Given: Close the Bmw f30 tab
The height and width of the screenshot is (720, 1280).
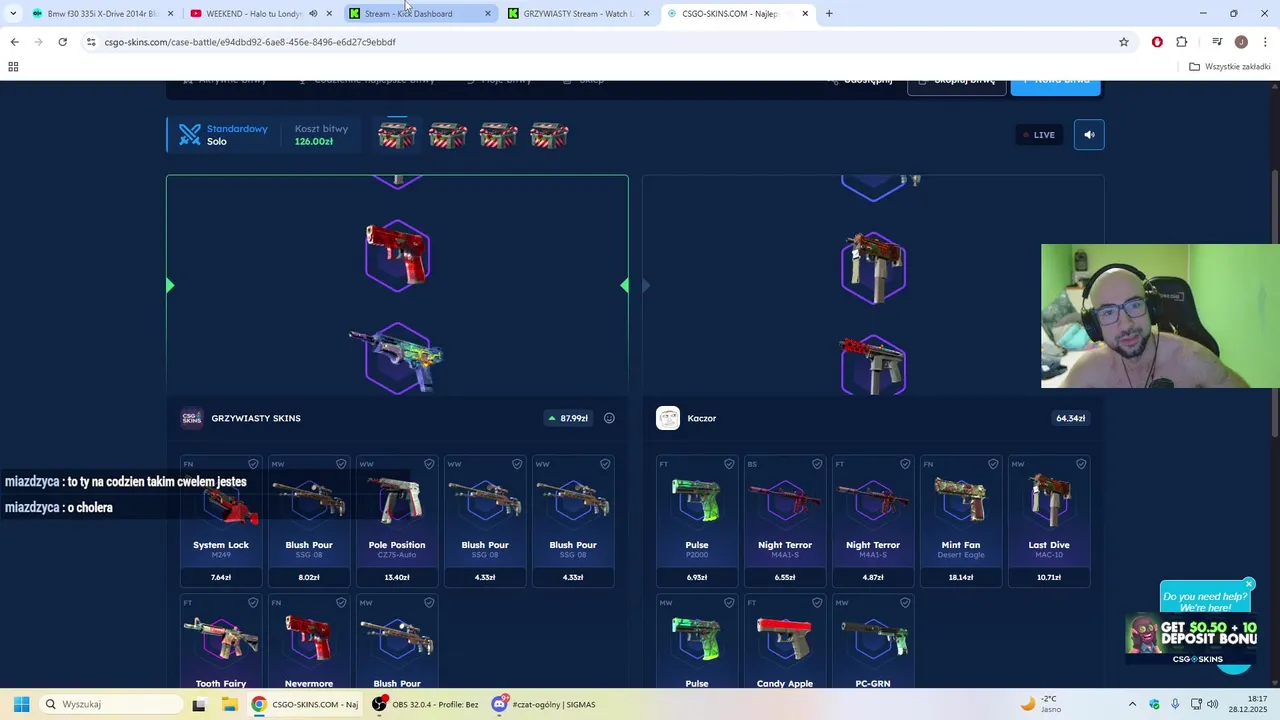Looking at the screenshot, I should [x=170, y=14].
